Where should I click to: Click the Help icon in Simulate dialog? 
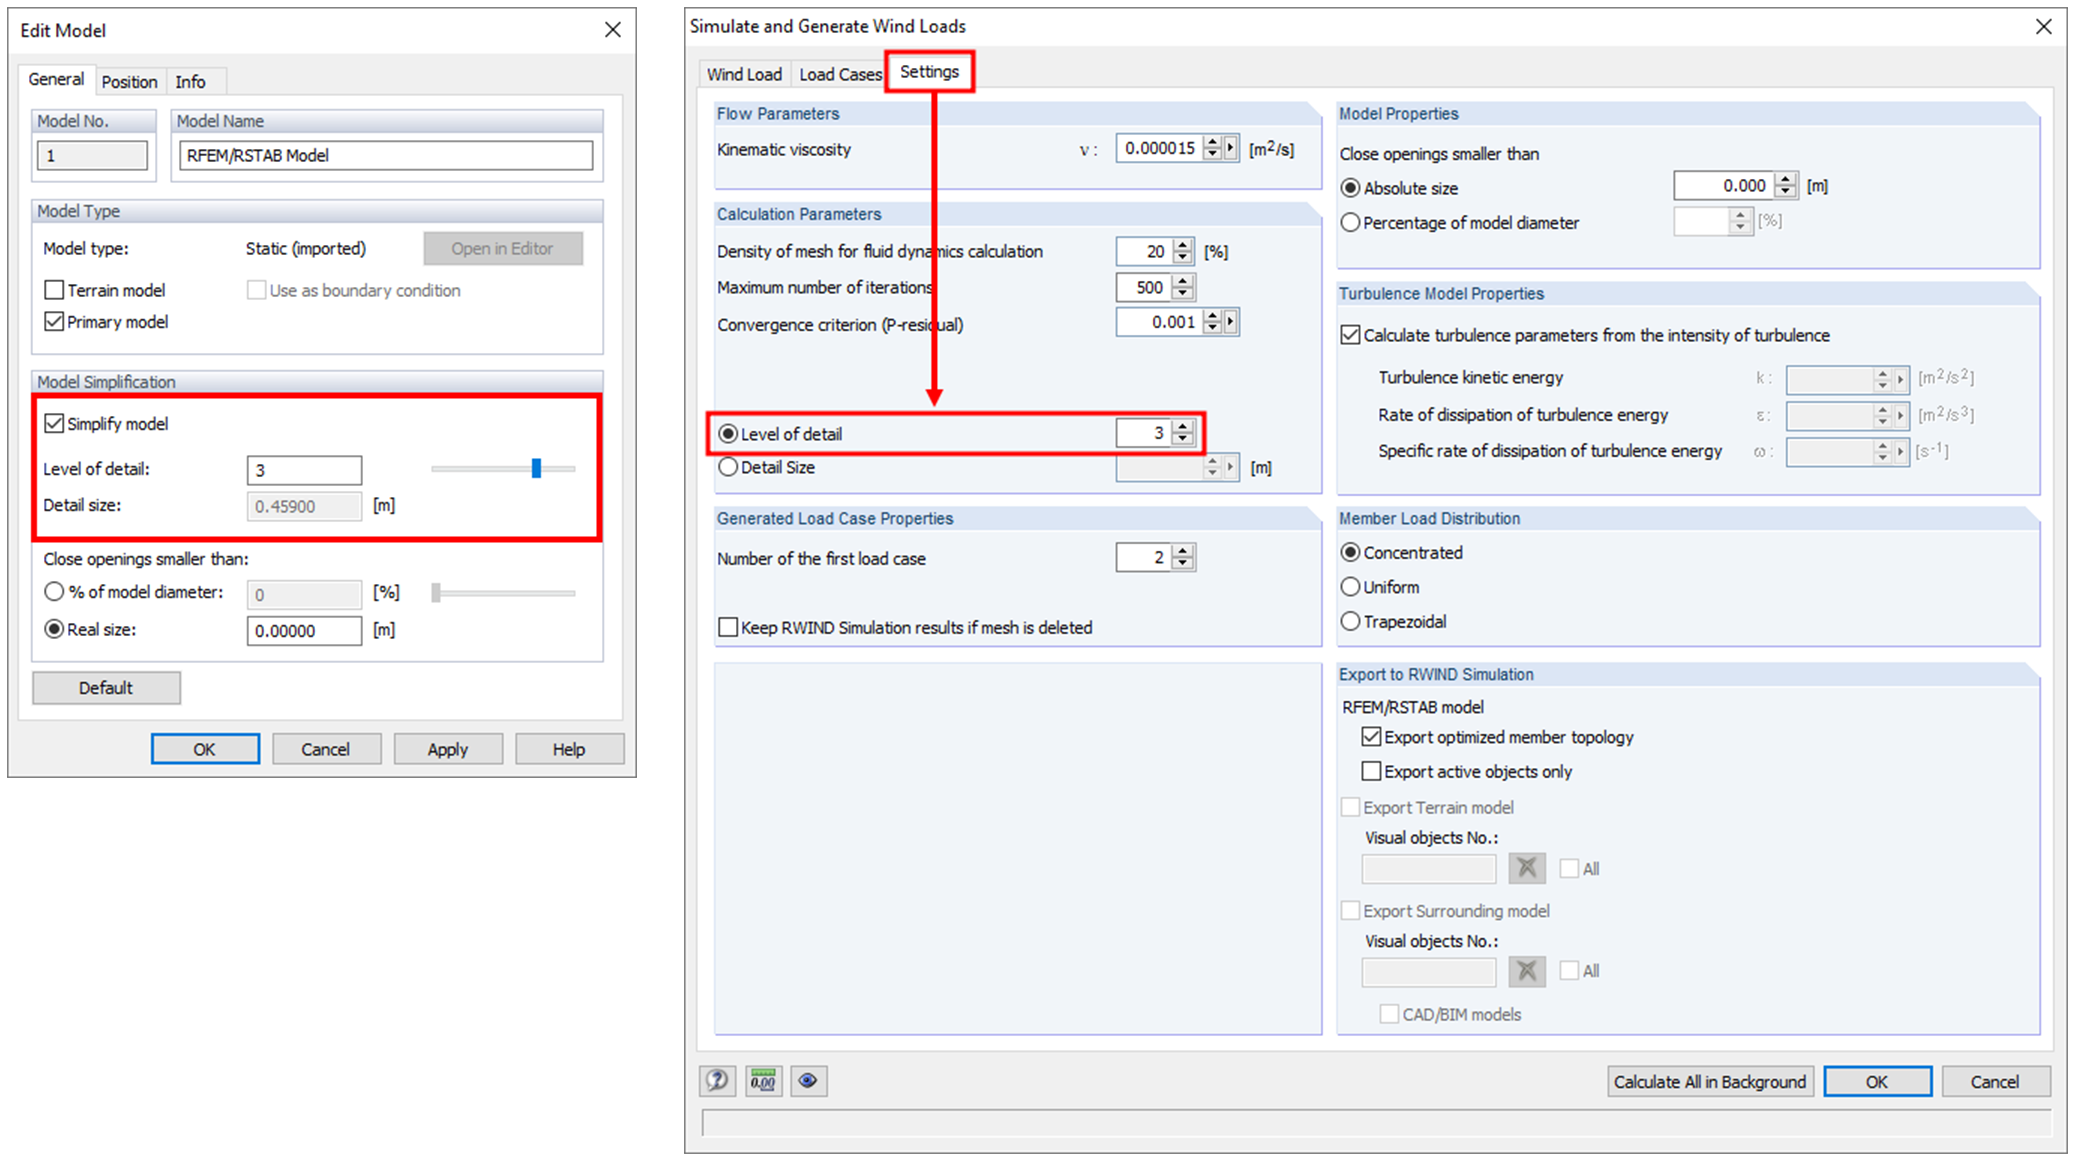(x=717, y=1081)
